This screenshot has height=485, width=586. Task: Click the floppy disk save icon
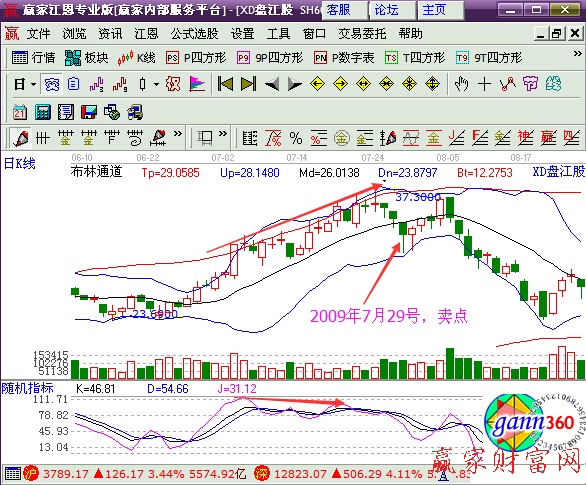(89, 112)
